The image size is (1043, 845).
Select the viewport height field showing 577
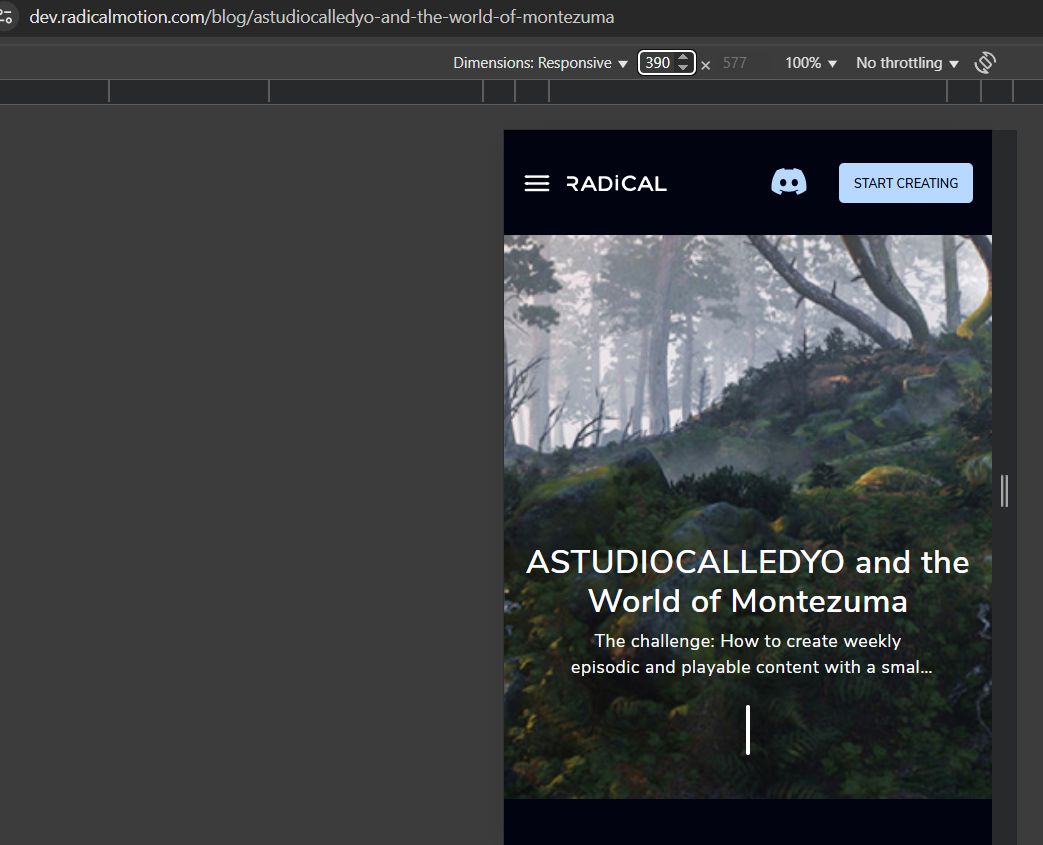click(x=734, y=63)
